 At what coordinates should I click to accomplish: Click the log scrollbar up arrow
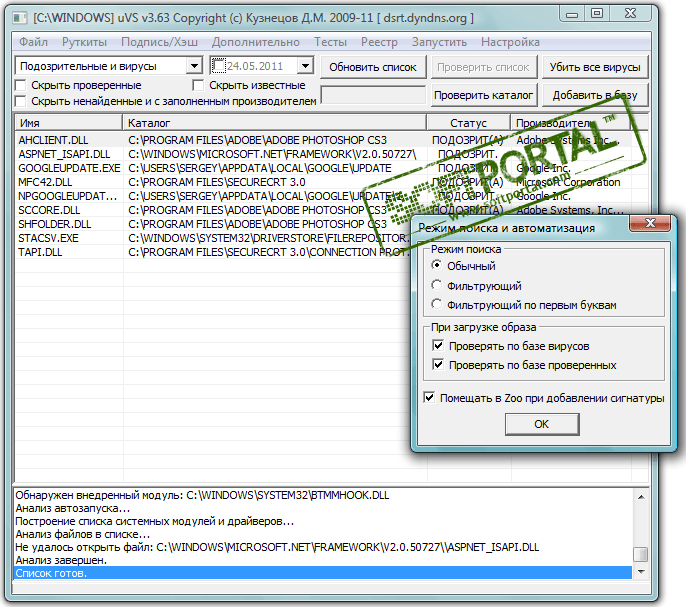click(x=641, y=497)
